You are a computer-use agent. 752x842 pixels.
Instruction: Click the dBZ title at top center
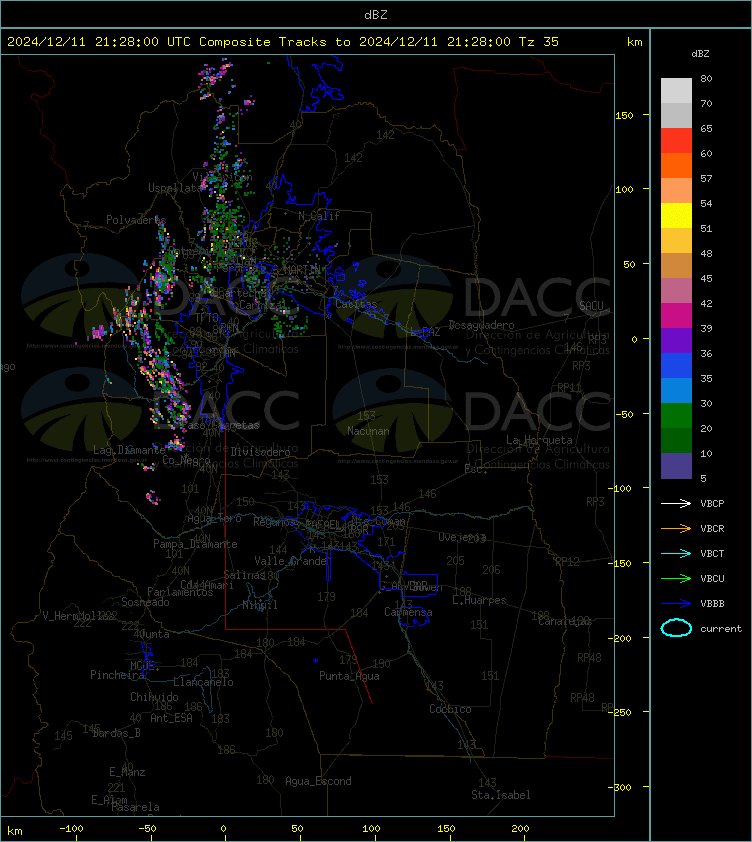coord(375,15)
